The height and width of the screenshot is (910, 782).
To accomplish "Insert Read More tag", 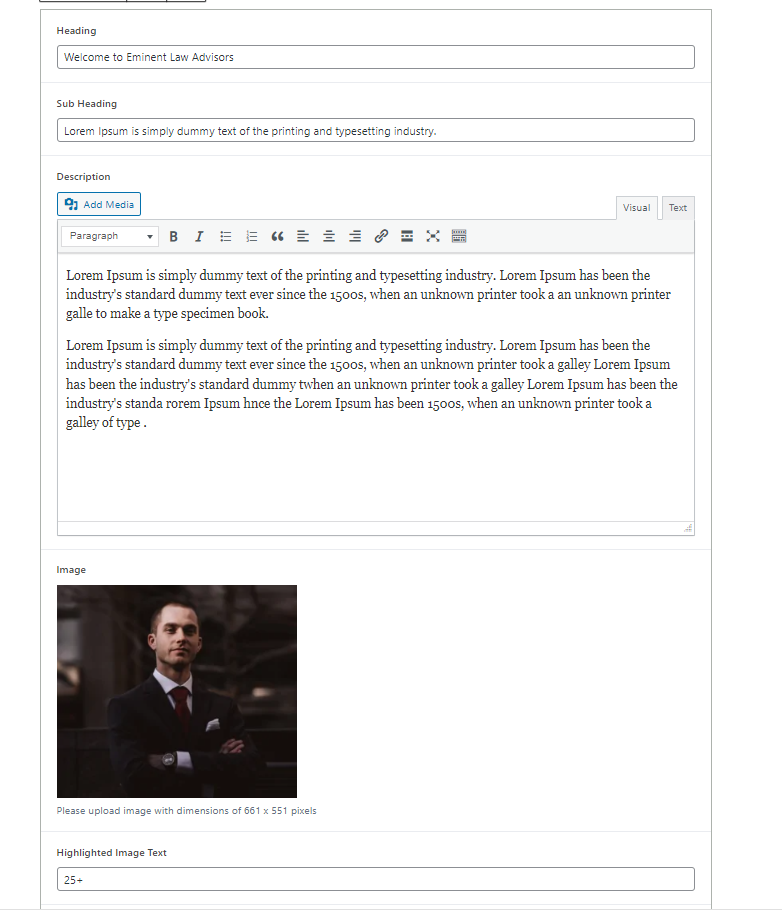I will [407, 236].
